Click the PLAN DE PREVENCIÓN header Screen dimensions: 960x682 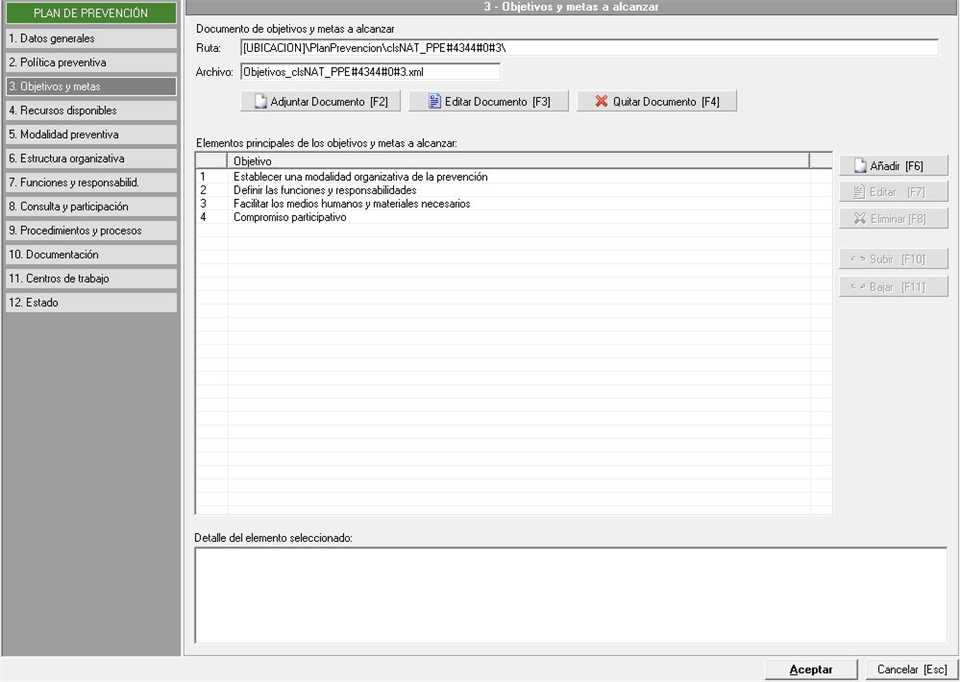pyautogui.click(x=91, y=13)
